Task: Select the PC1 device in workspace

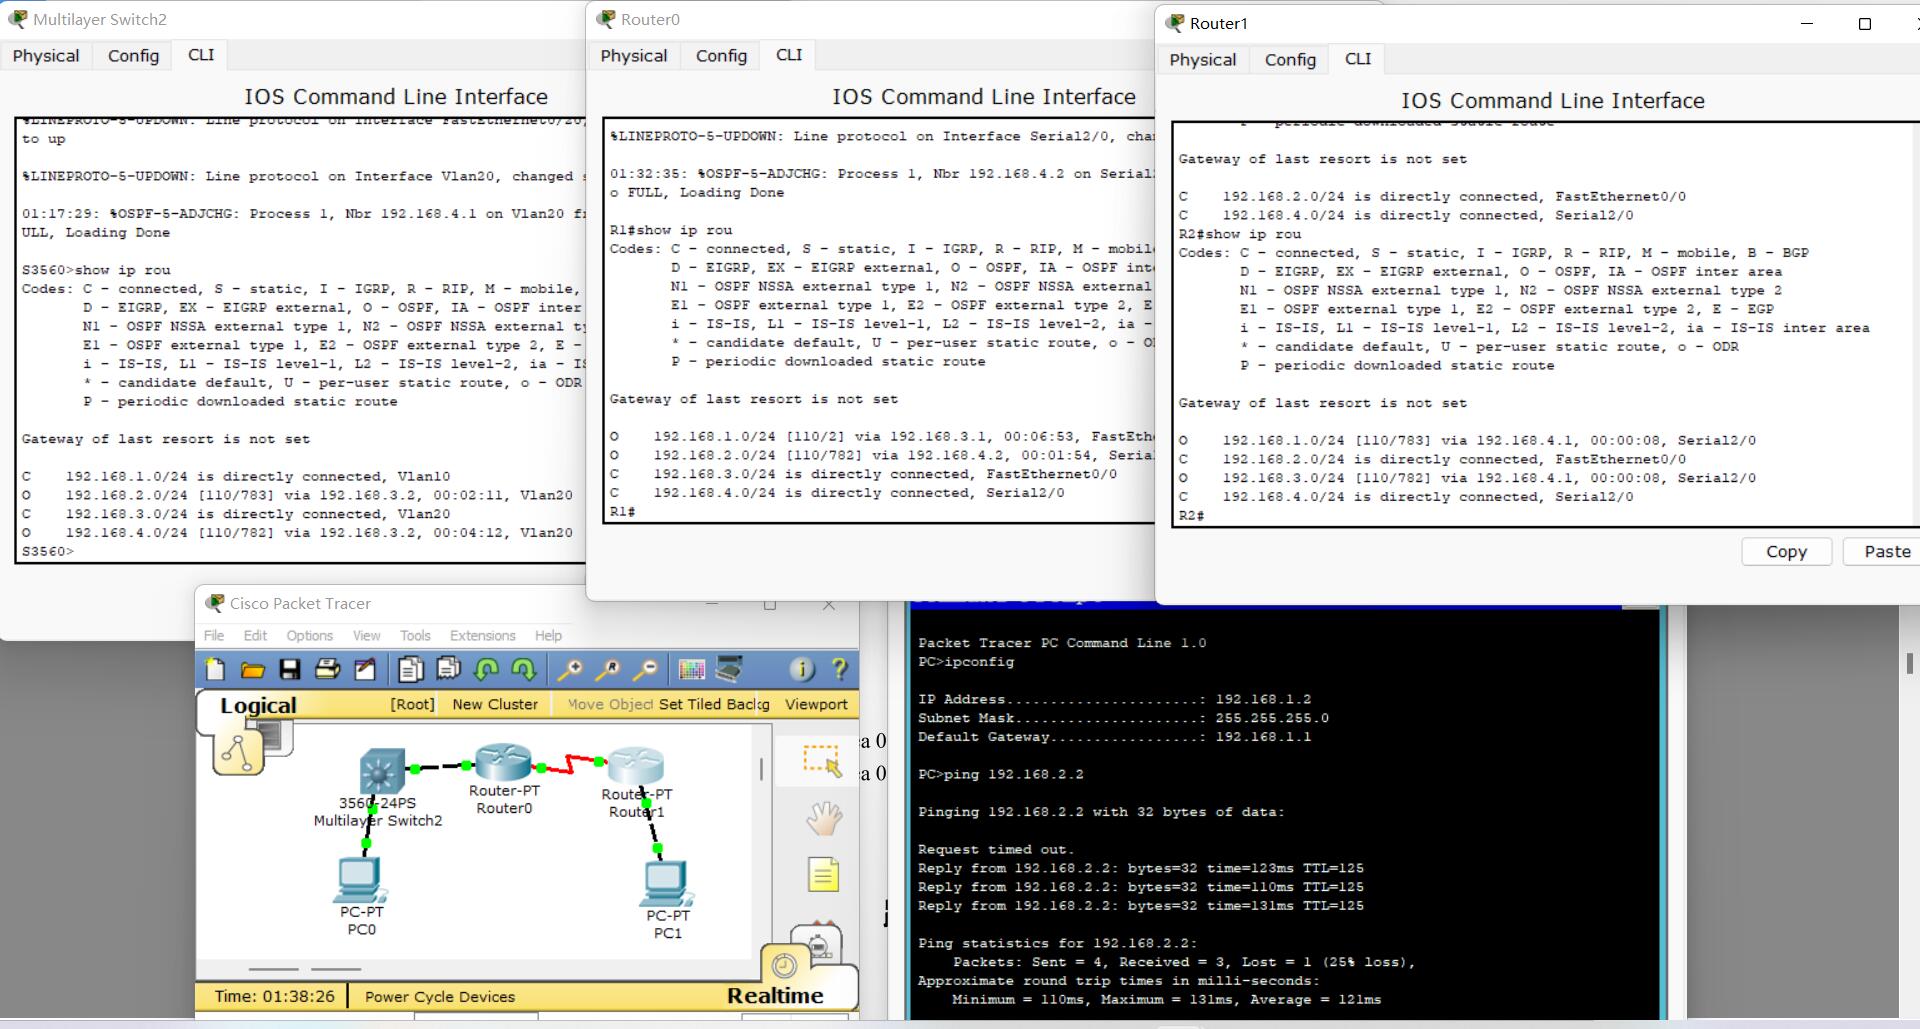Action: tap(667, 885)
